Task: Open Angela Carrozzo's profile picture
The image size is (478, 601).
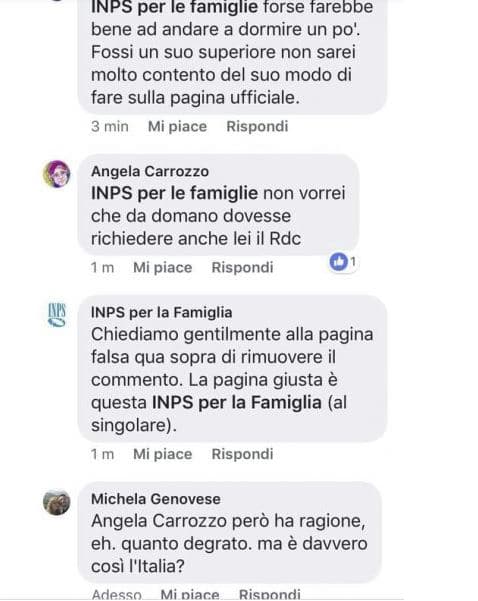Action: pos(57,174)
